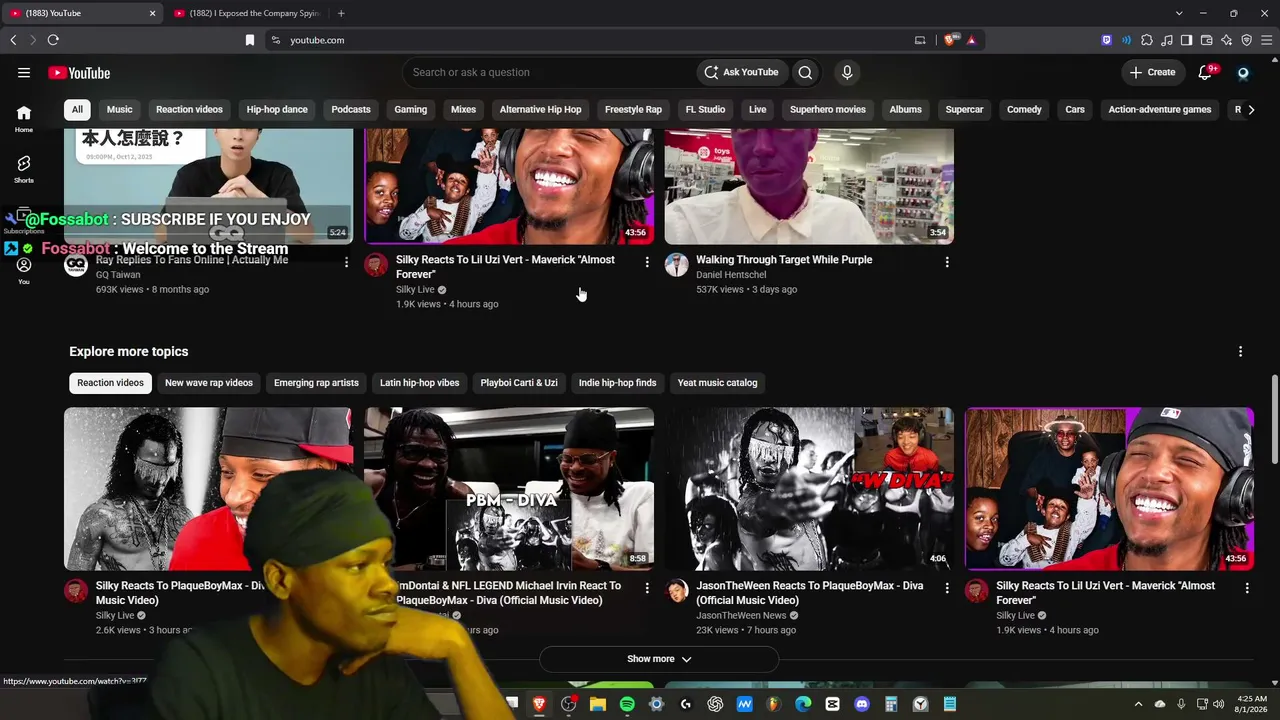The image size is (1280, 720).
Task: Switch to the "I Exposed the Company" tab
Action: point(248,13)
